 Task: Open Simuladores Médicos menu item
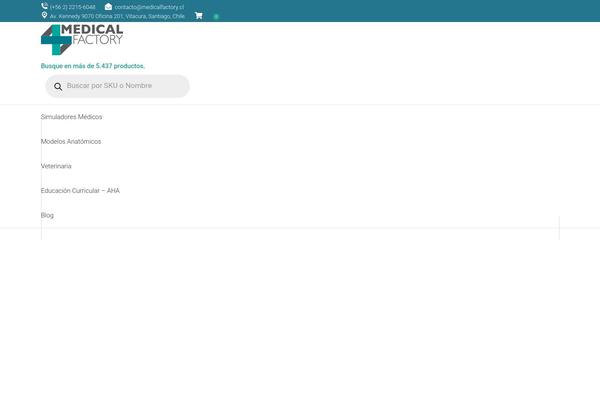(72, 117)
